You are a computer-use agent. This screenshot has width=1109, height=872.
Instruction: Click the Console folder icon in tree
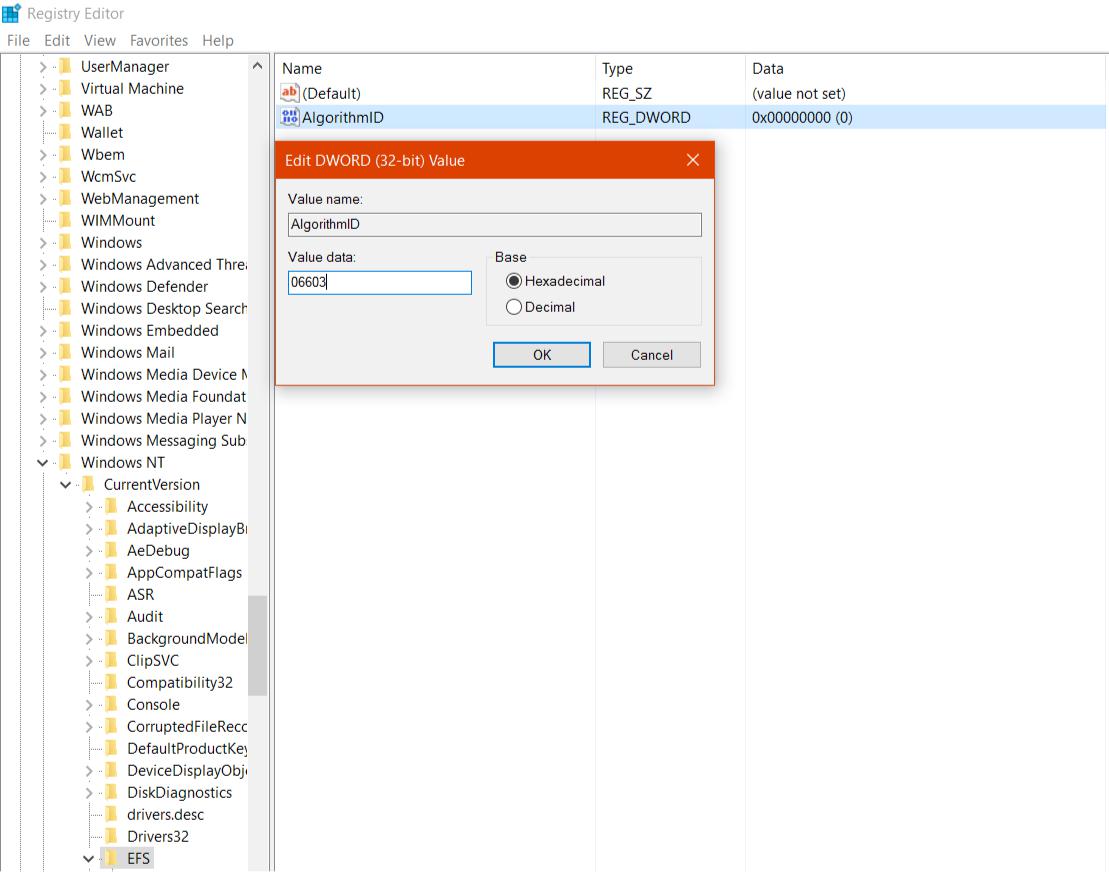tap(112, 704)
